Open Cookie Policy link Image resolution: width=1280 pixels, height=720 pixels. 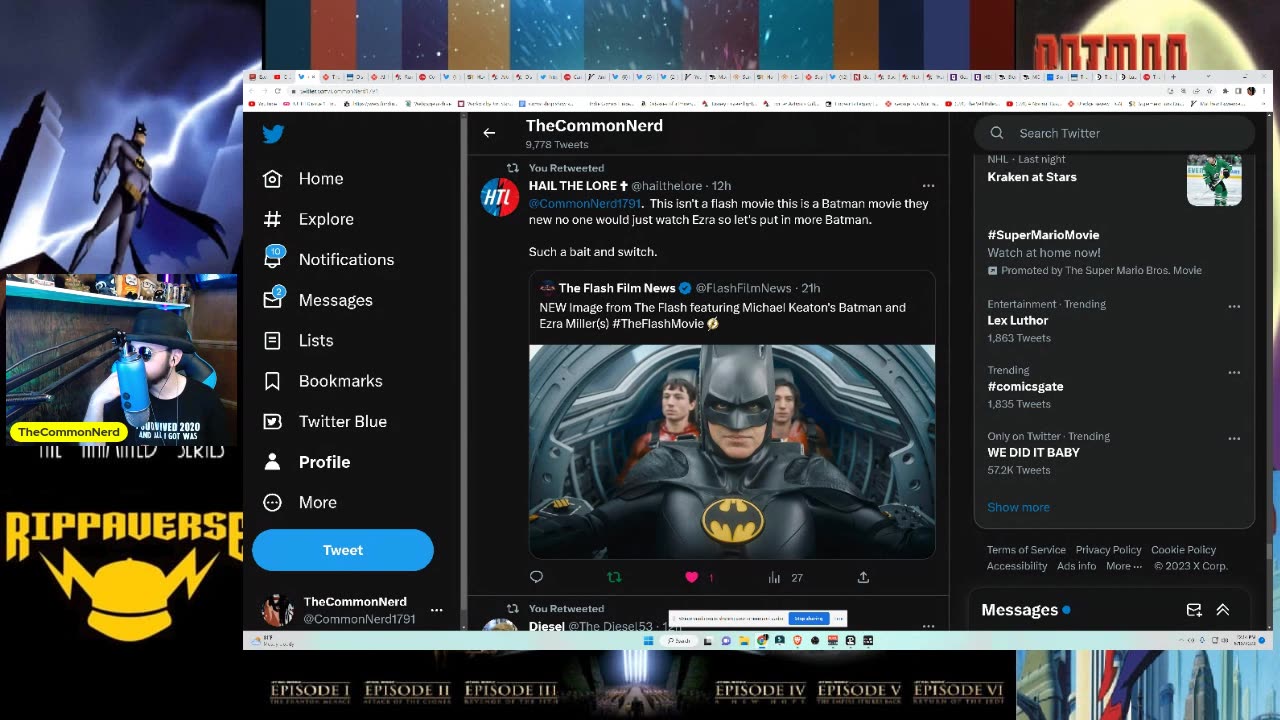pos(1183,550)
